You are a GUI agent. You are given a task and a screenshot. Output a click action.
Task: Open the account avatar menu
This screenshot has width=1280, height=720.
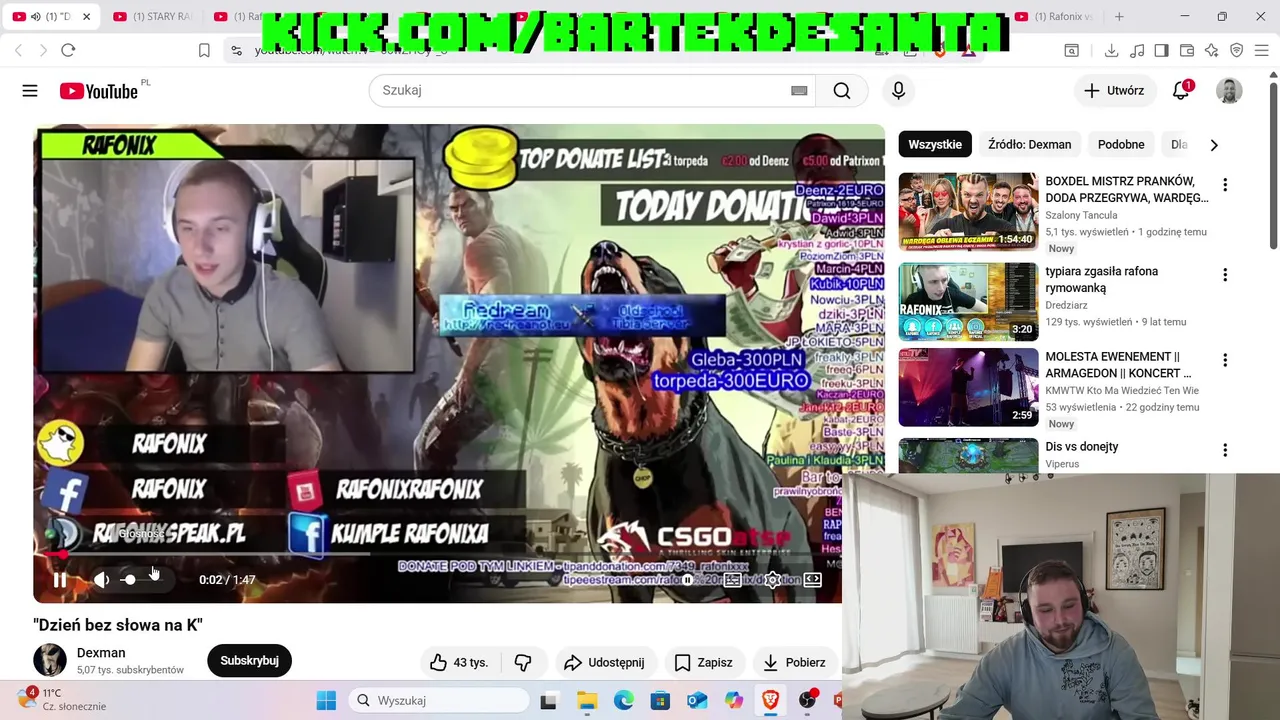coord(1229,90)
